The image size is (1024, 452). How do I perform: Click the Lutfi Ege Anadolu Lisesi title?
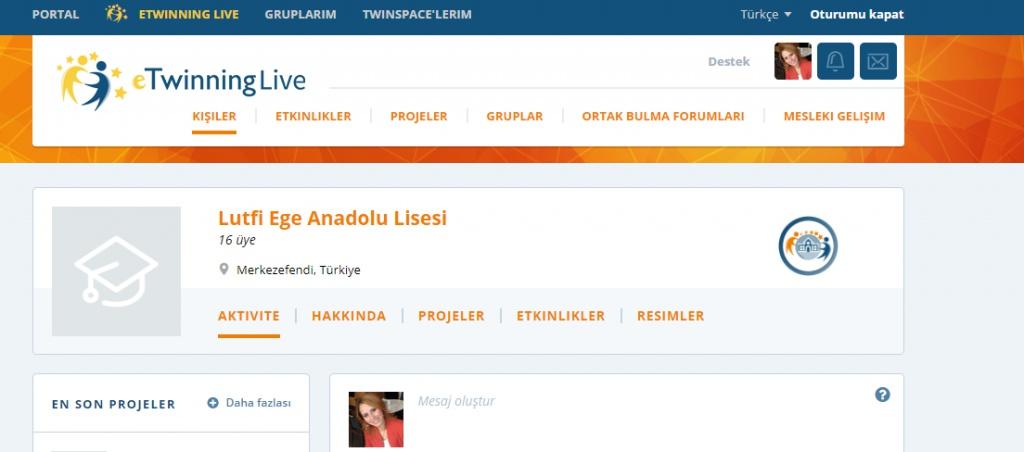pyautogui.click(x=332, y=218)
